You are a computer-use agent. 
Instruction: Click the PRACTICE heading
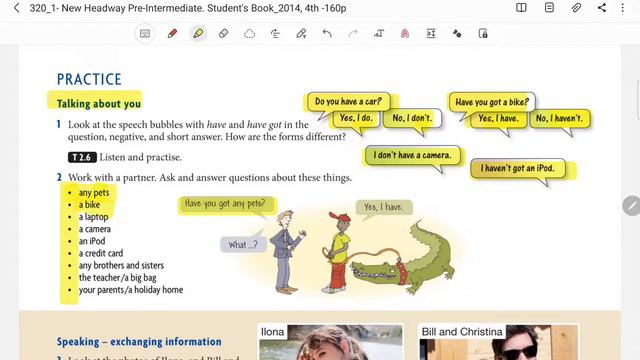pyautogui.click(x=89, y=79)
